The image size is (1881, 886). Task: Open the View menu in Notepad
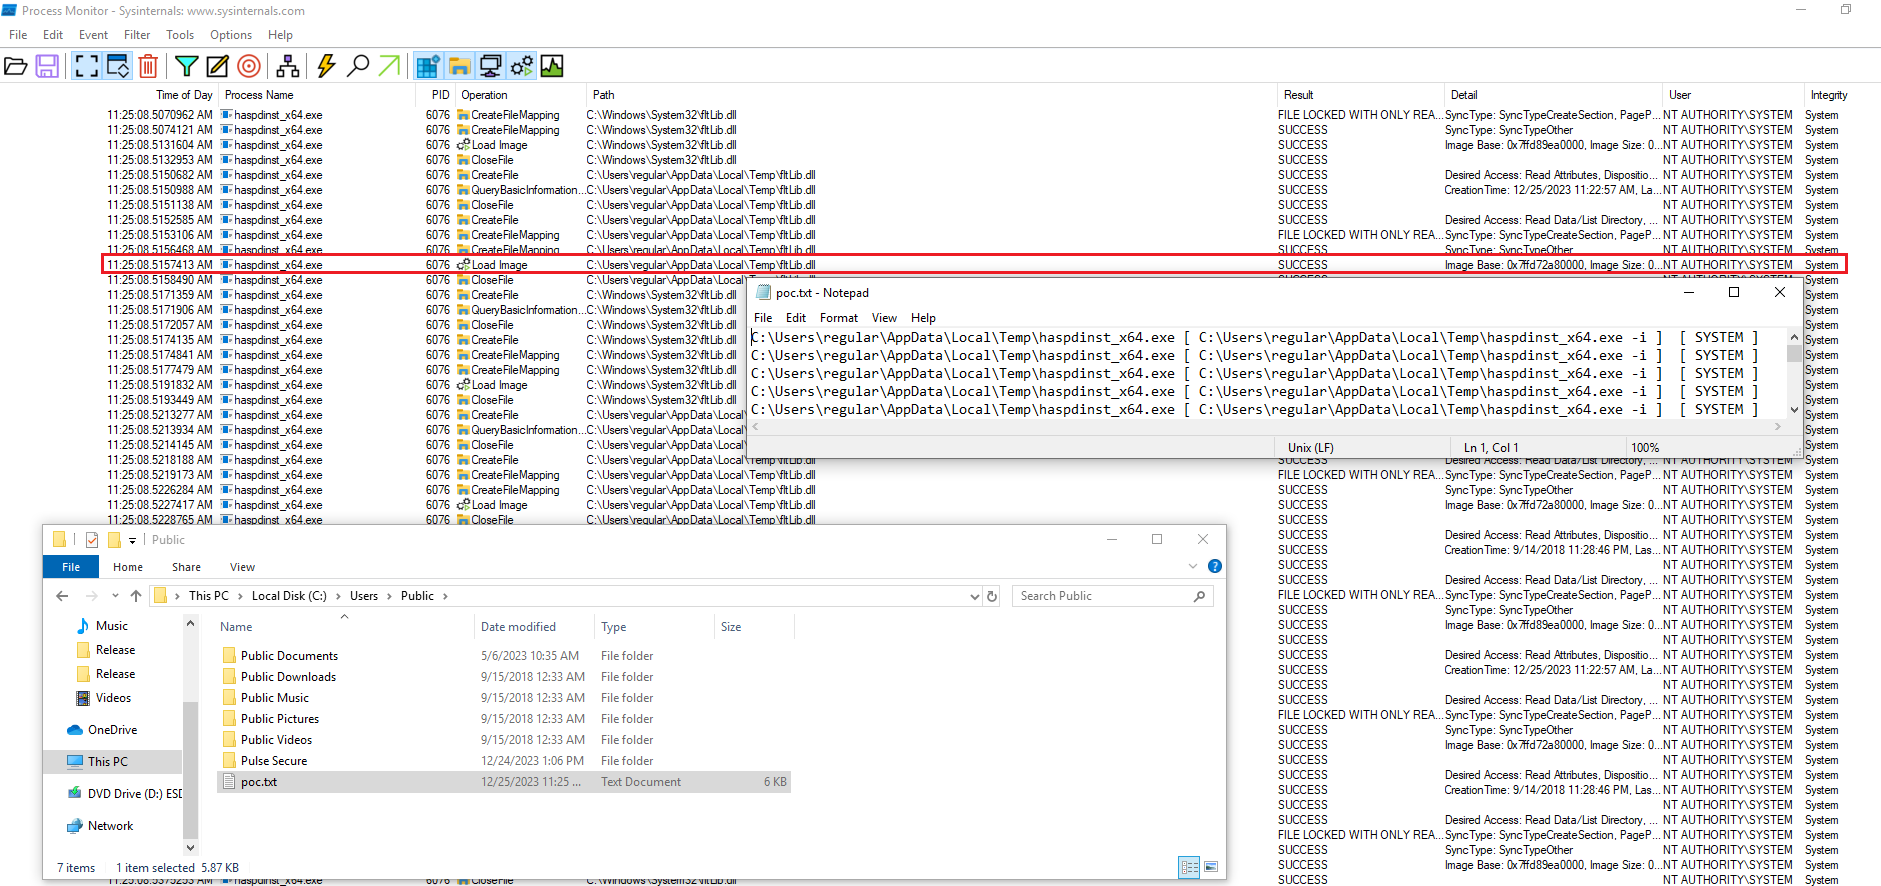(x=884, y=318)
